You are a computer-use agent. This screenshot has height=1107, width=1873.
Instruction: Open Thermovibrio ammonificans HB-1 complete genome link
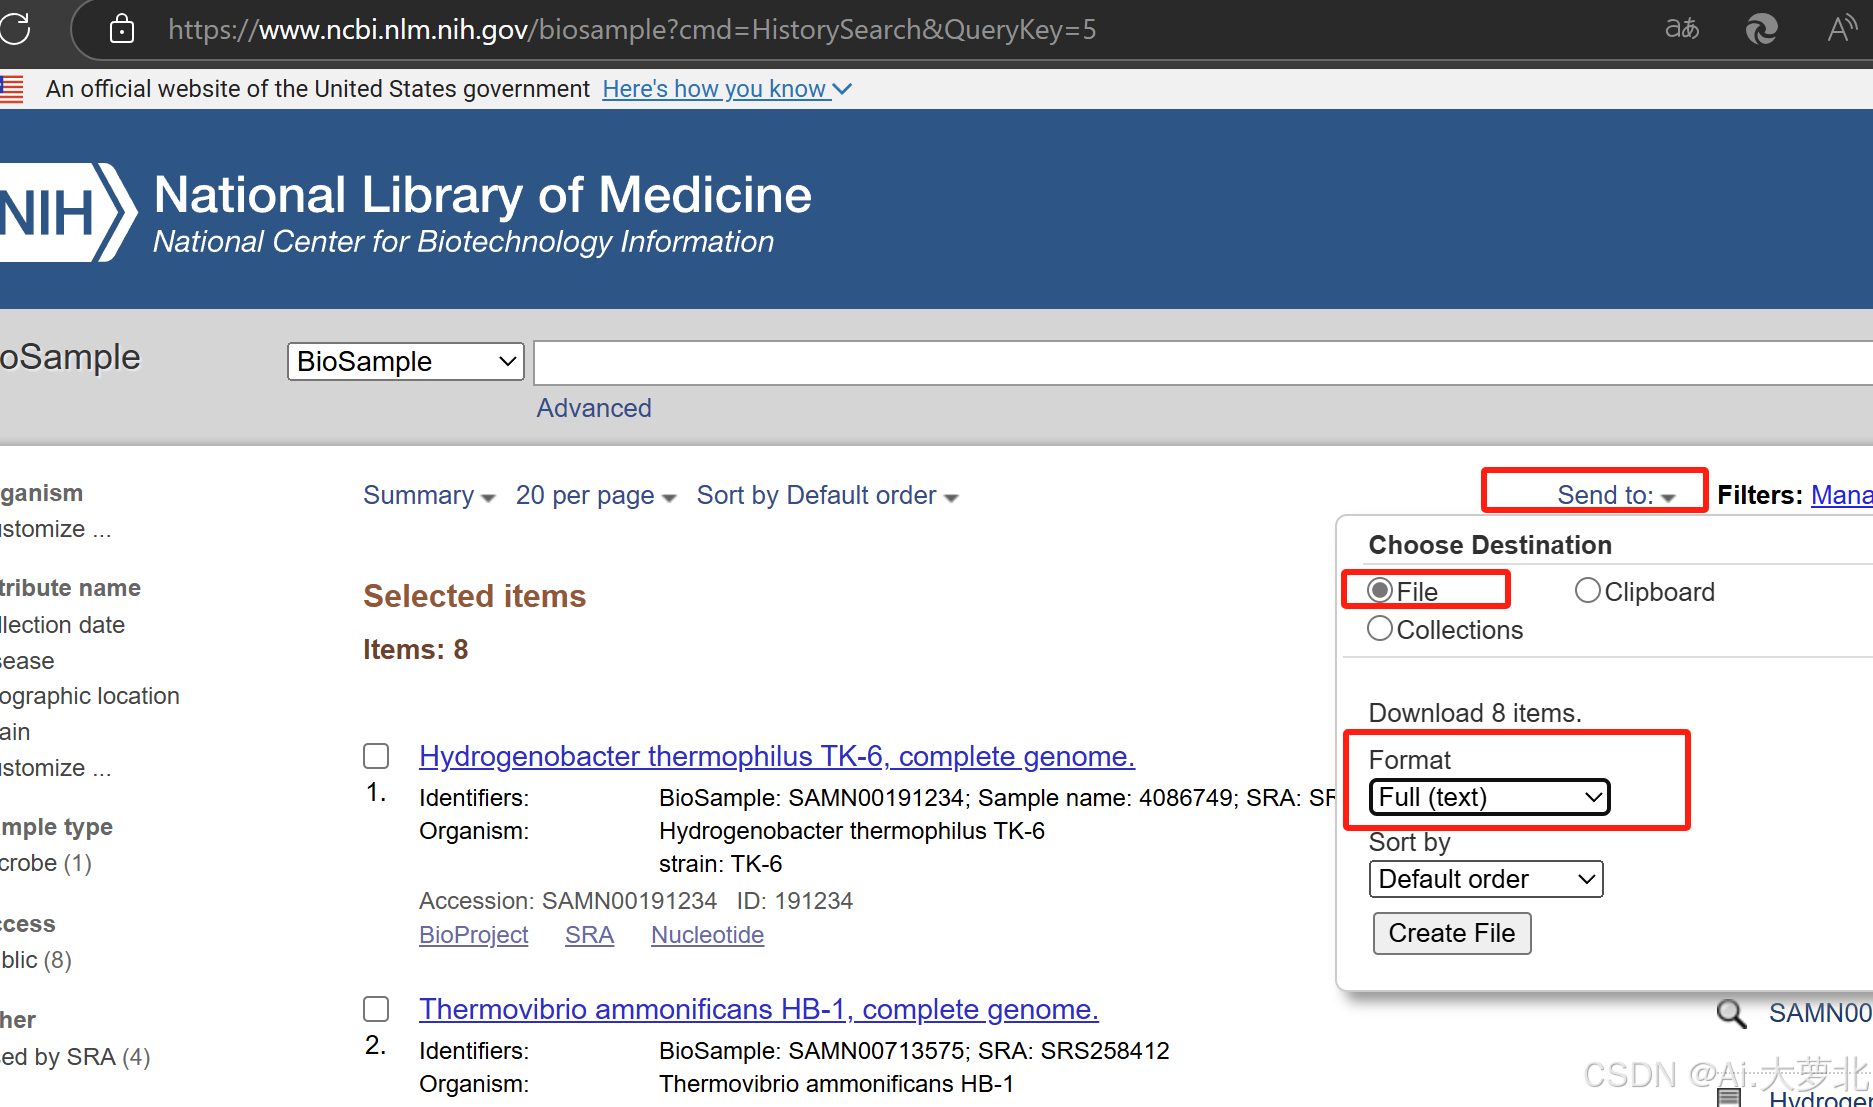[x=759, y=1009]
